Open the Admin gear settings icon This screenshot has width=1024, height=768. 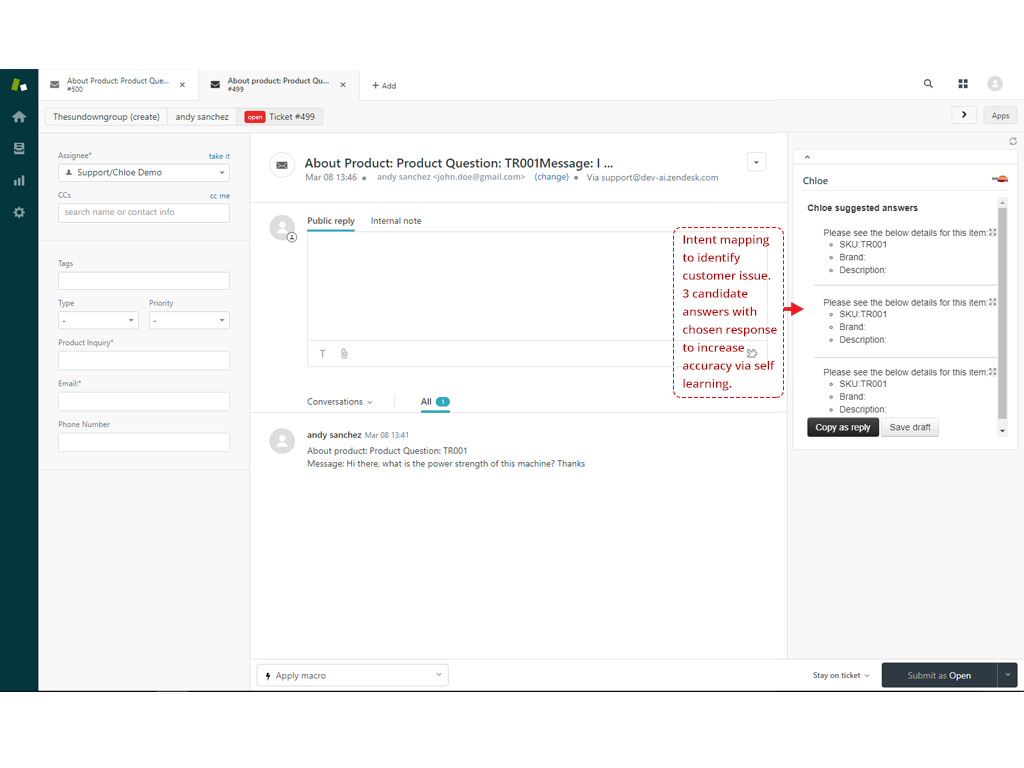point(19,213)
